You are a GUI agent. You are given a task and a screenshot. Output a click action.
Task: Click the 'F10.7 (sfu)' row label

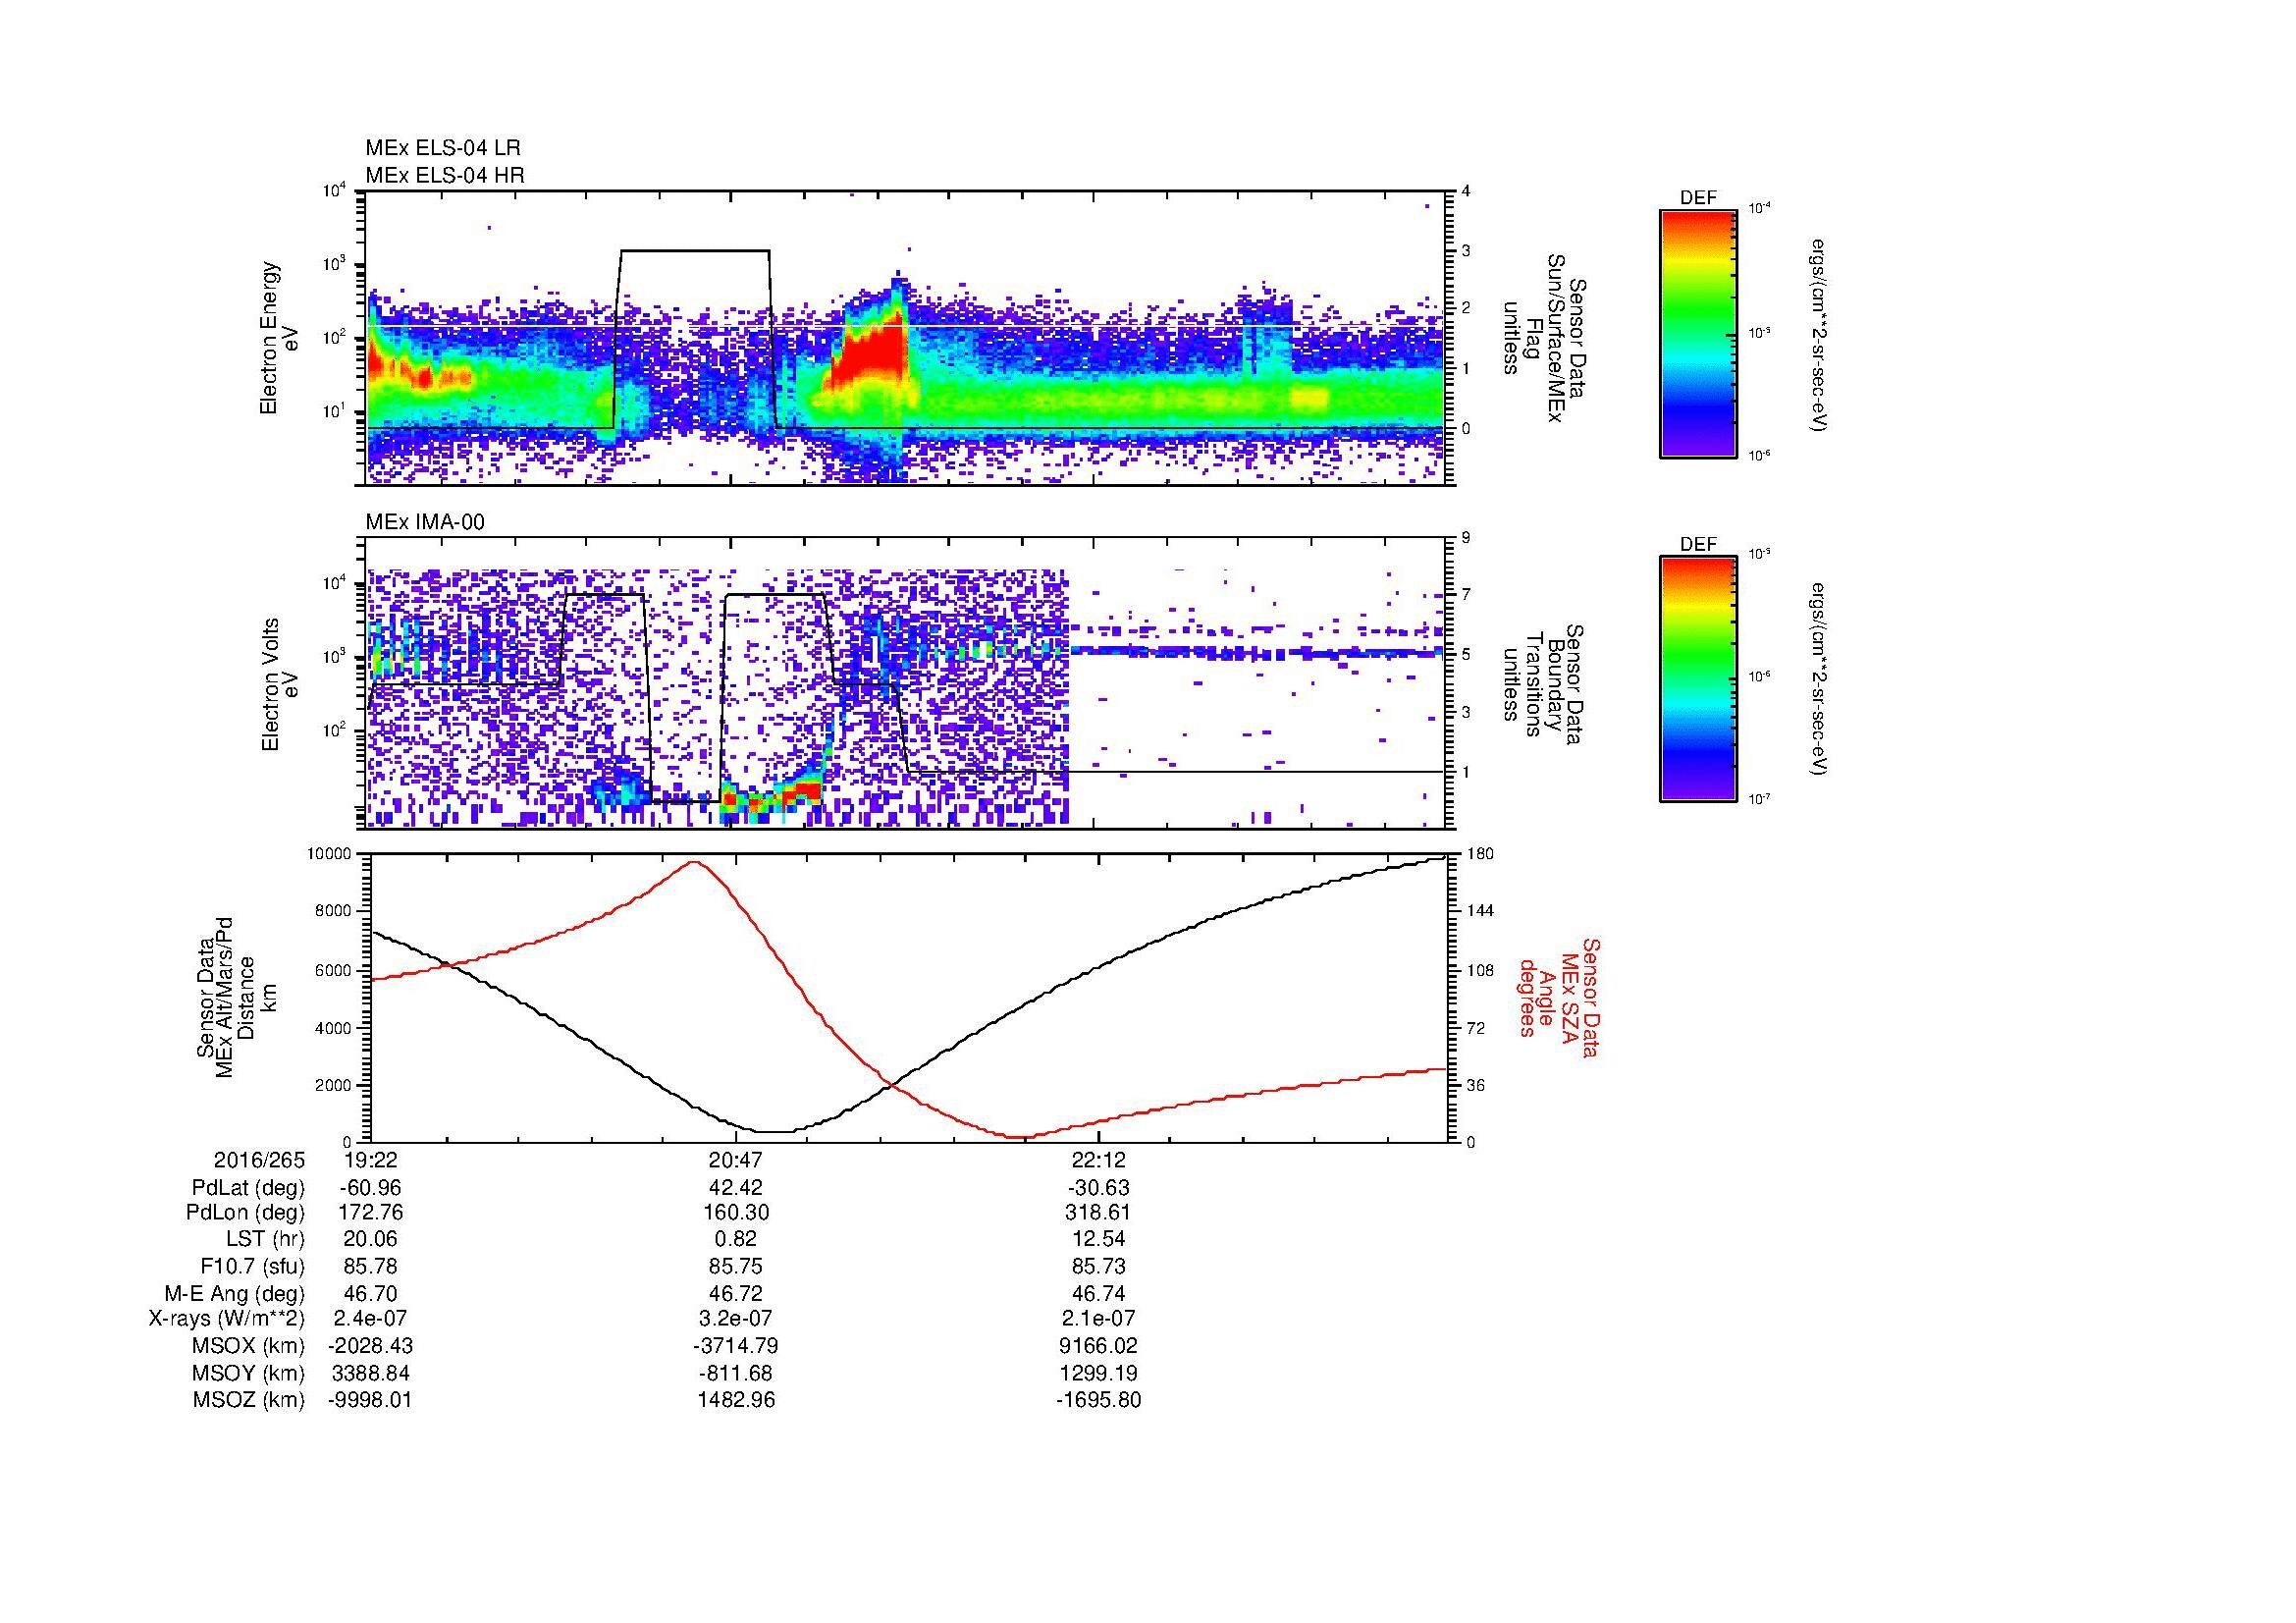pyautogui.click(x=252, y=1267)
